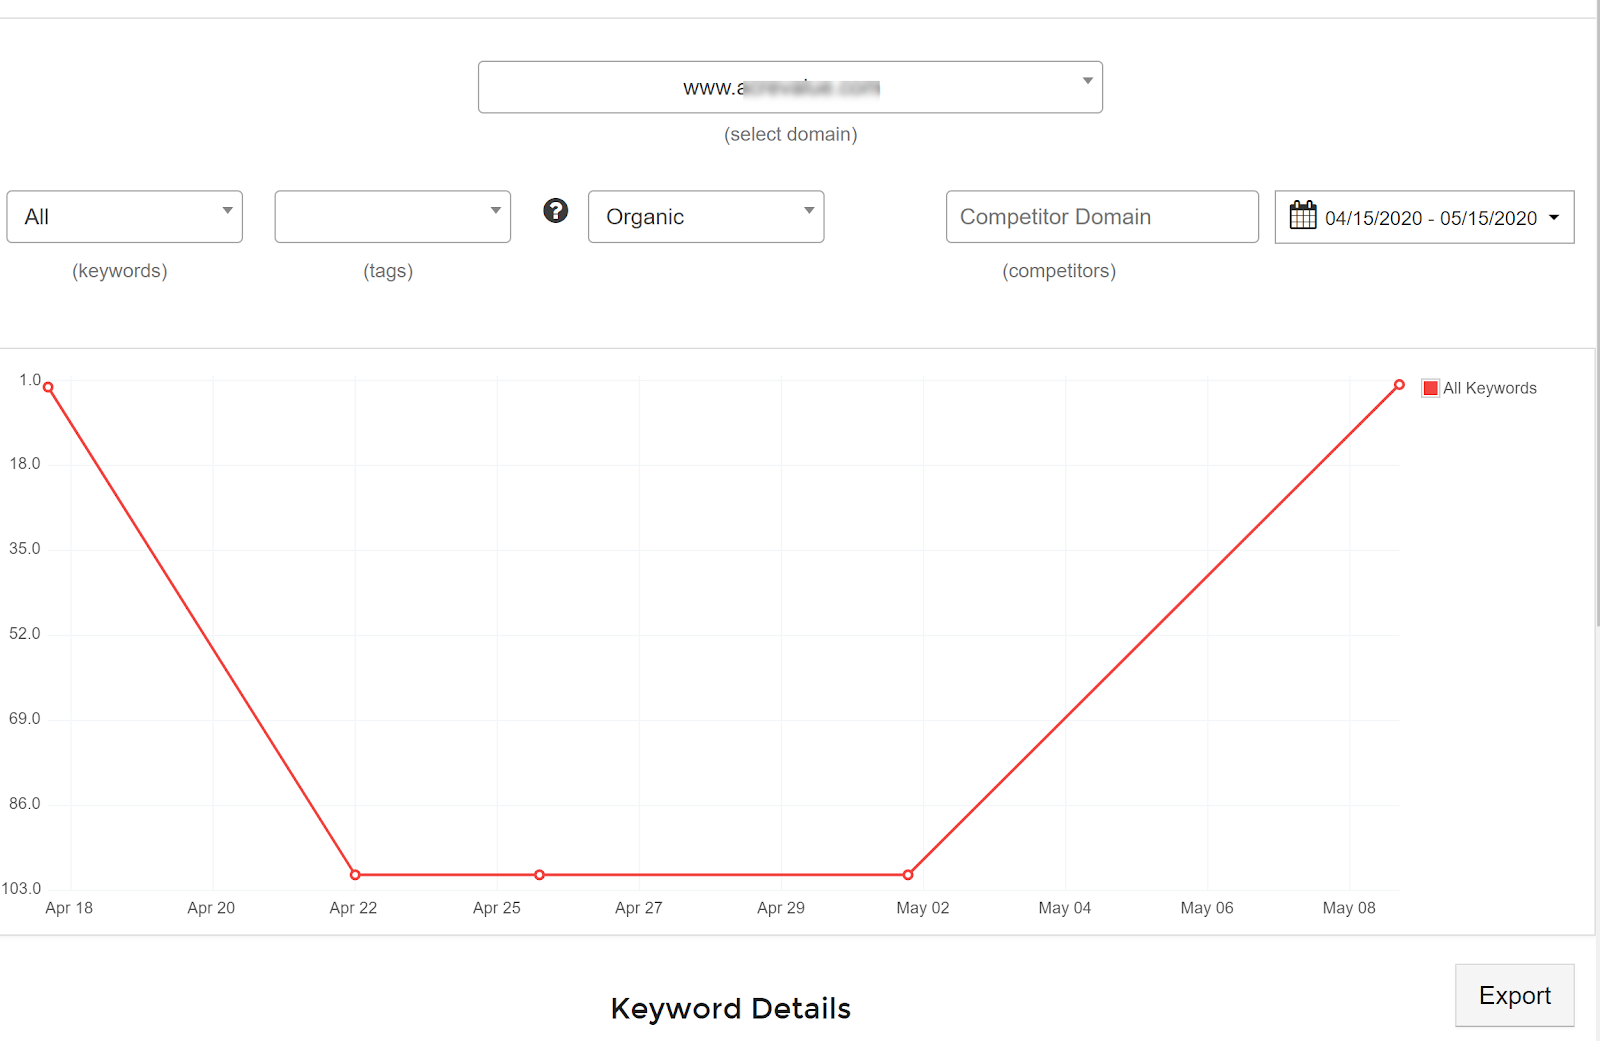Open the select domain dropdown
Image resolution: width=1600 pixels, height=1041 pixels.
(x=790, y=87)
